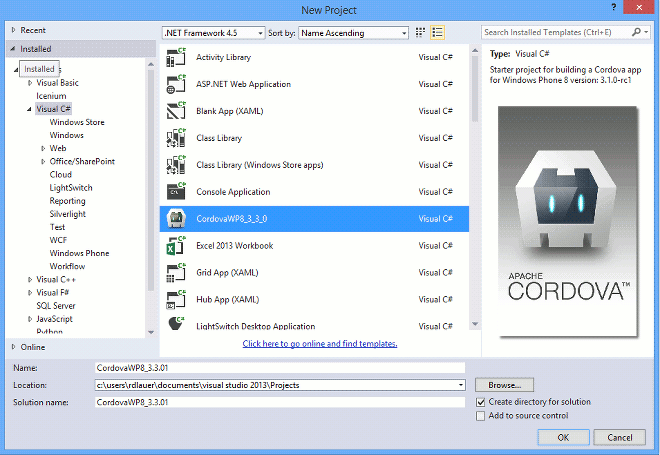
Task: Expand the Visual C++ tree node
Action: click(30, 279)
